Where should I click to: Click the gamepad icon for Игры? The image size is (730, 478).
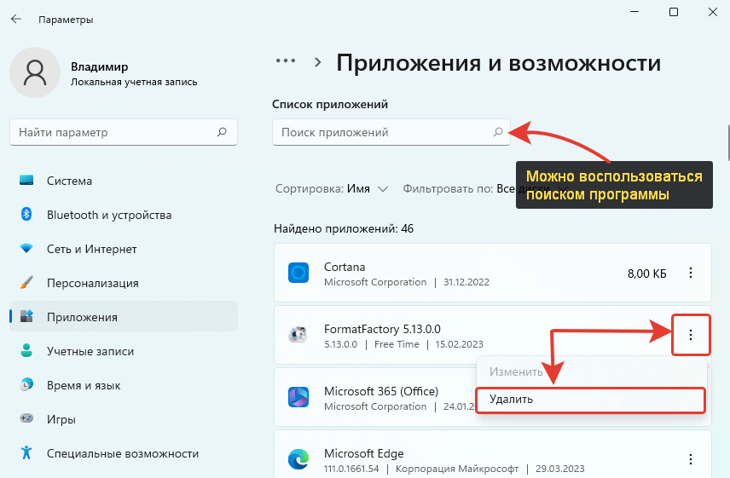coord(27,418)
